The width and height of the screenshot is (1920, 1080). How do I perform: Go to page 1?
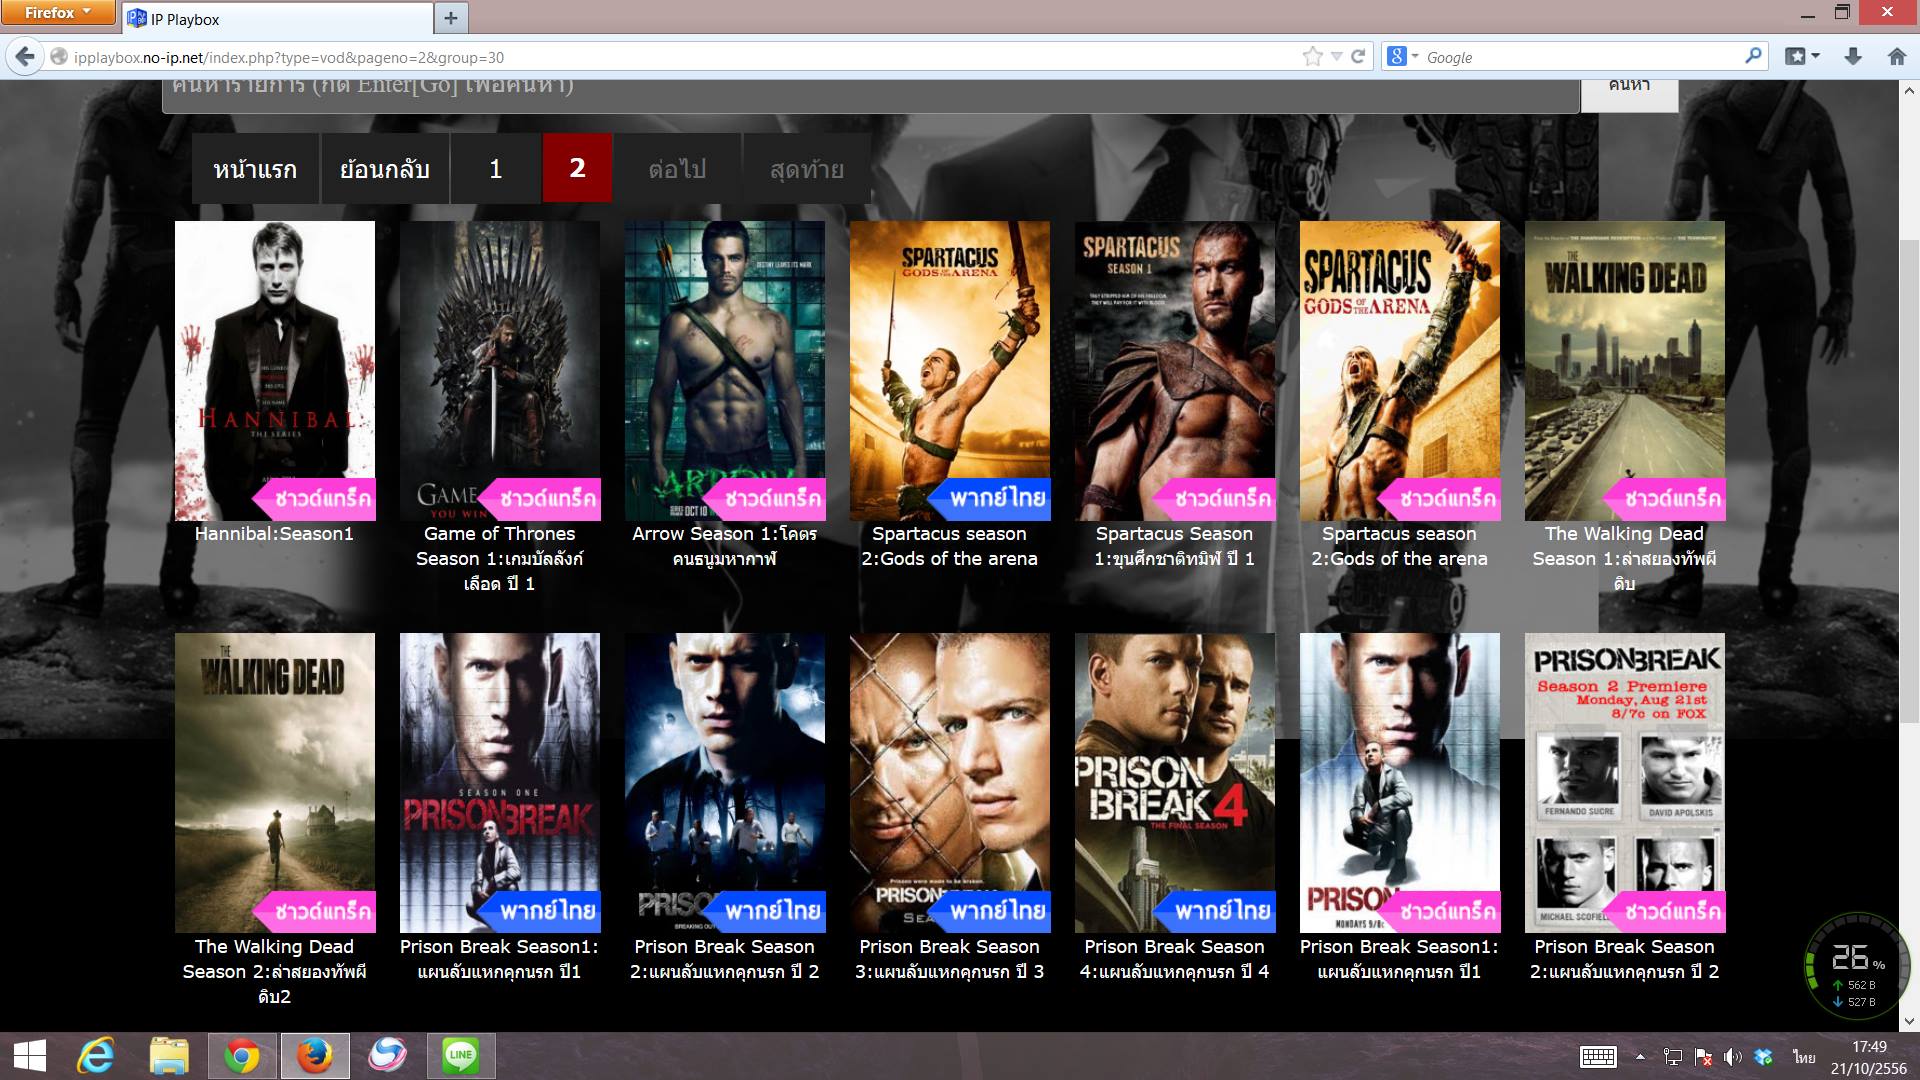(495, 169)
